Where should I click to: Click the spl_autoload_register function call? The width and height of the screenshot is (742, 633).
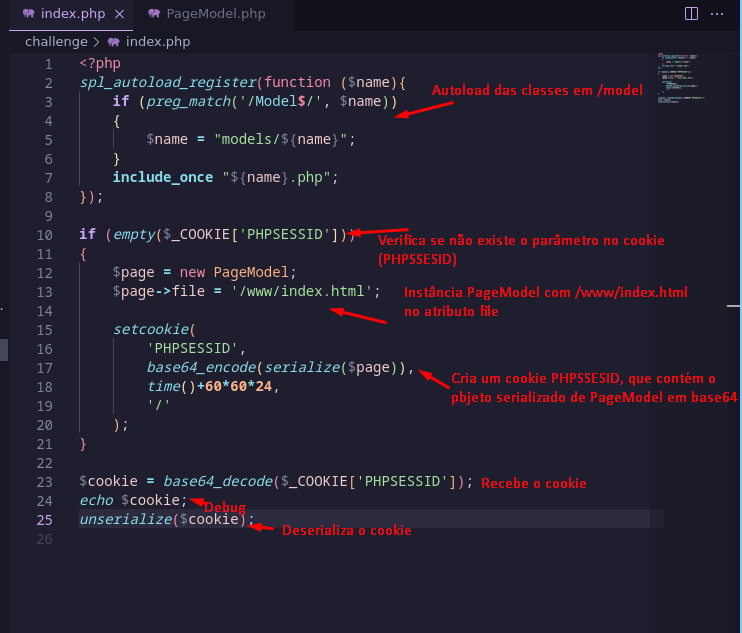[x=167, y=82]
